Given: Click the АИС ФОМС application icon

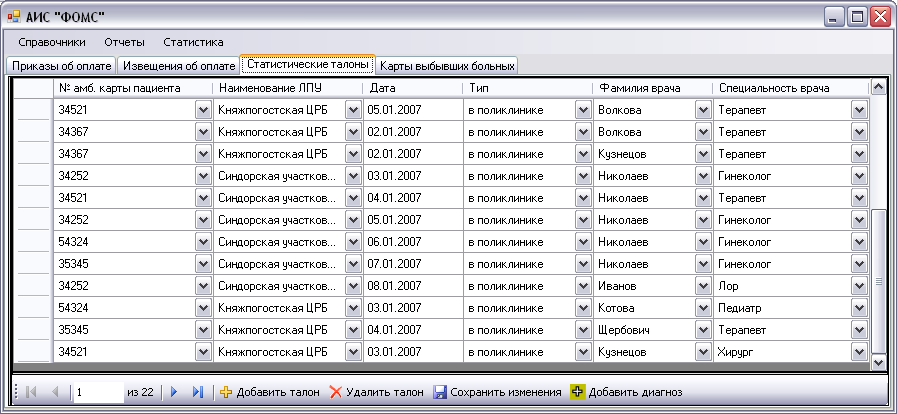Looking at the screenshot, I should pyautogui.click(x=14, y=16).
